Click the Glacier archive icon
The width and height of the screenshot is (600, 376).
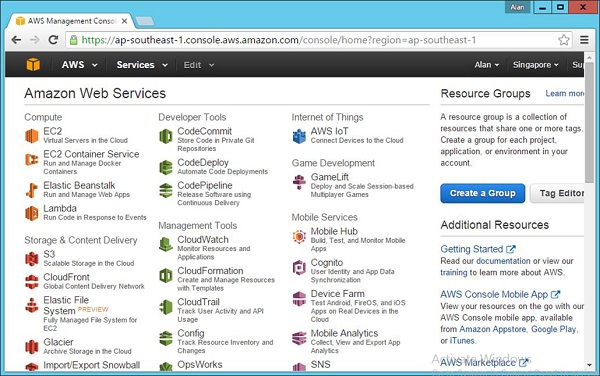[x=32, y=347]
